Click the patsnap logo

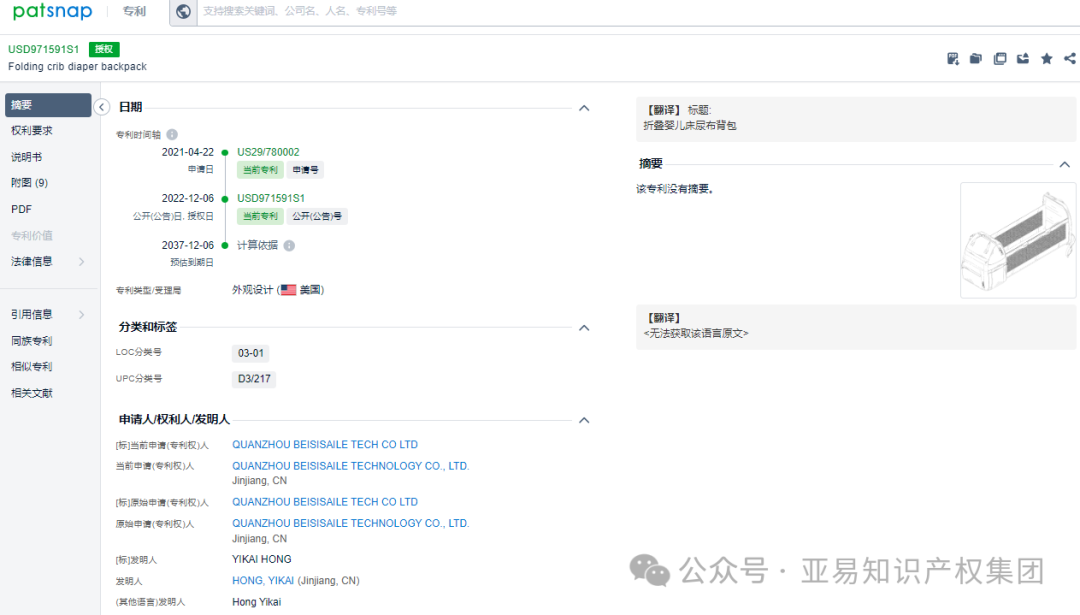(x=52, y=12)
